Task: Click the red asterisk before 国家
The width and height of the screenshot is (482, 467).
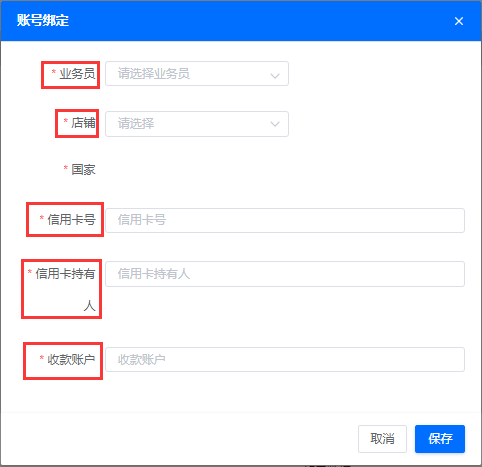Action: [66, 168]
